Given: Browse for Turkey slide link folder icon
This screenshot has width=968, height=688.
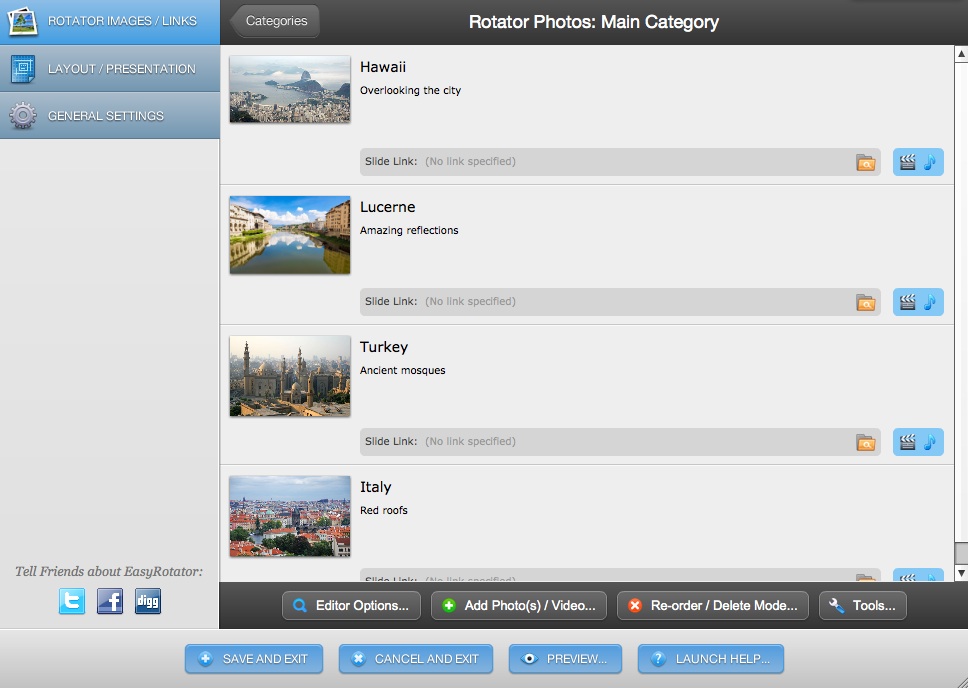Looking at the screenshot, I should click(866, 443).
